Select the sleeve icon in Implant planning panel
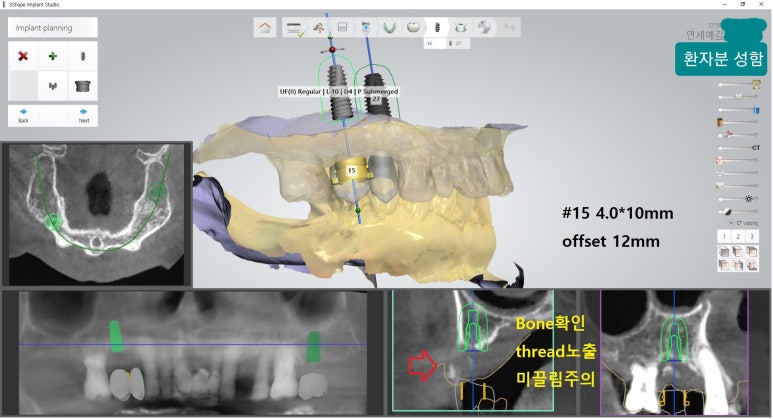This screenshot has height=419, width=773. (x=83, y=86)
